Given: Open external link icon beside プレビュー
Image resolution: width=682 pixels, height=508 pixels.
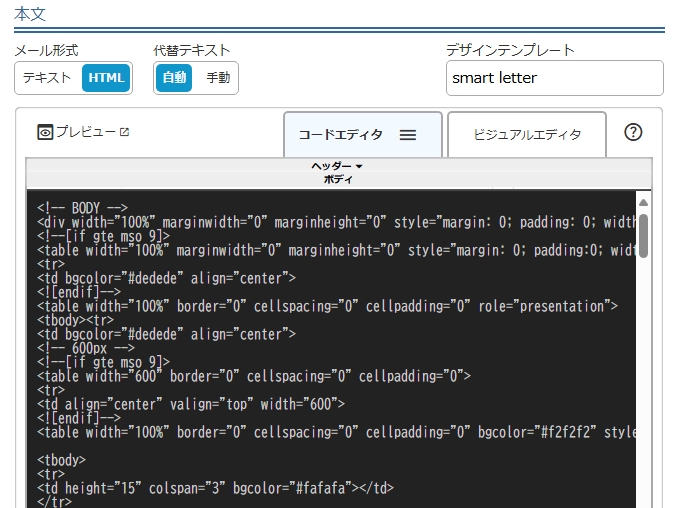Looking at the screenshot, I should point(124,131).
